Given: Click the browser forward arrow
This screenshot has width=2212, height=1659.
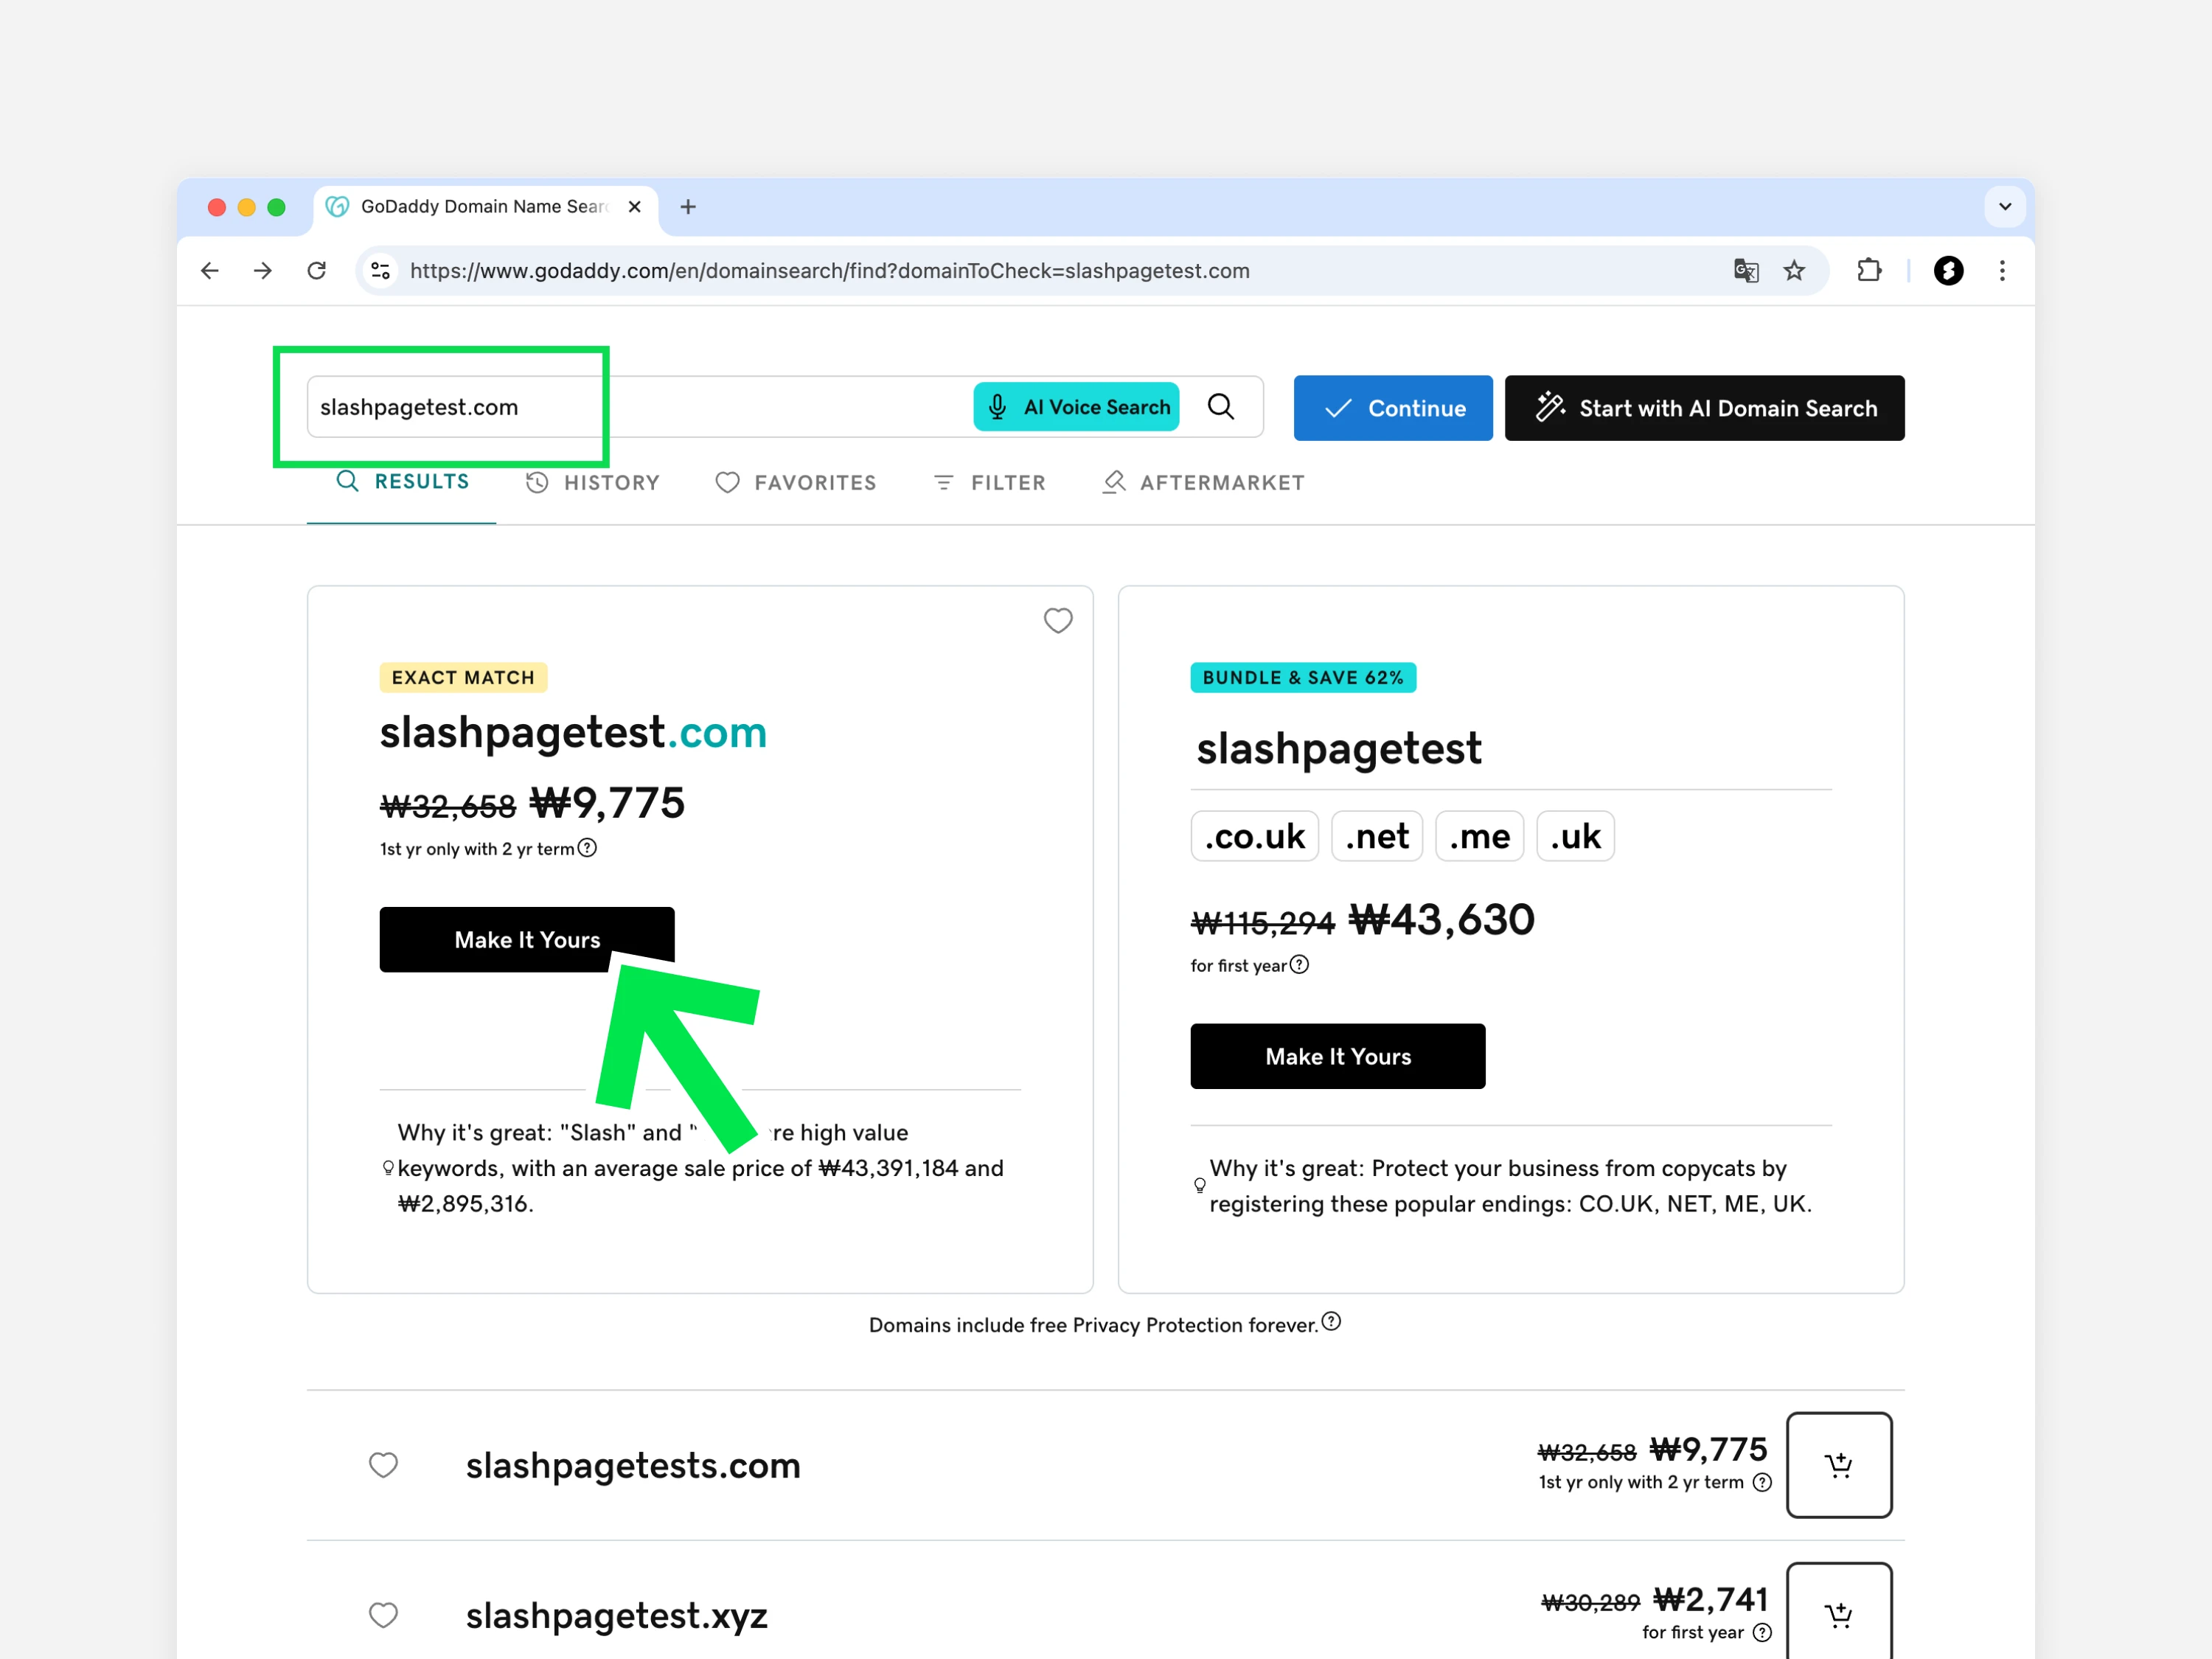Looking at the screenshot, I should [263, 271].
